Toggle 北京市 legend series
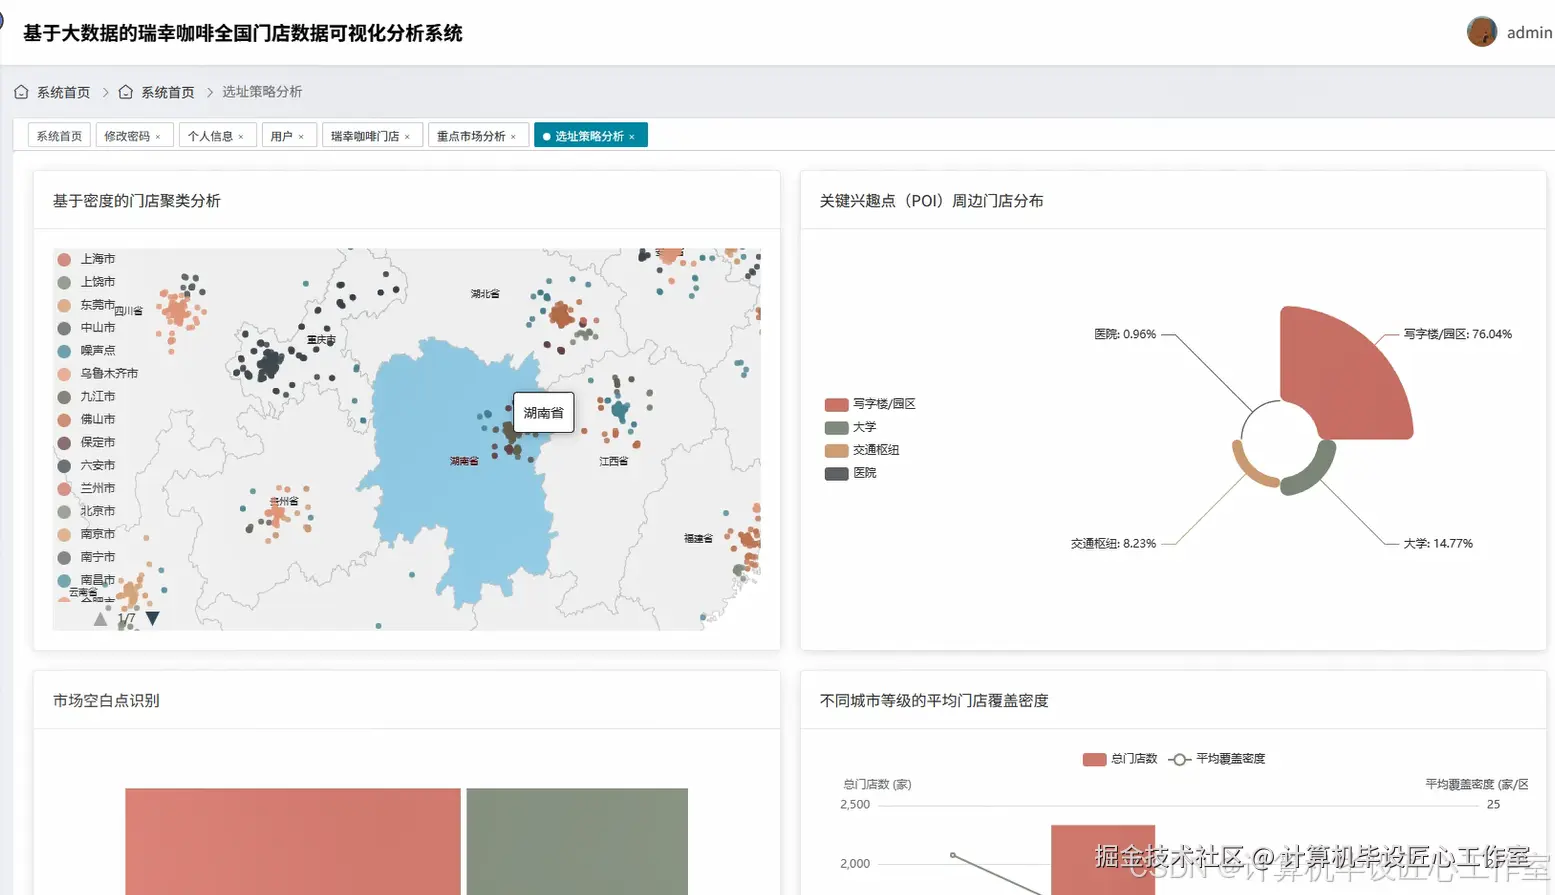1555x895 pixels. [87, 511]
